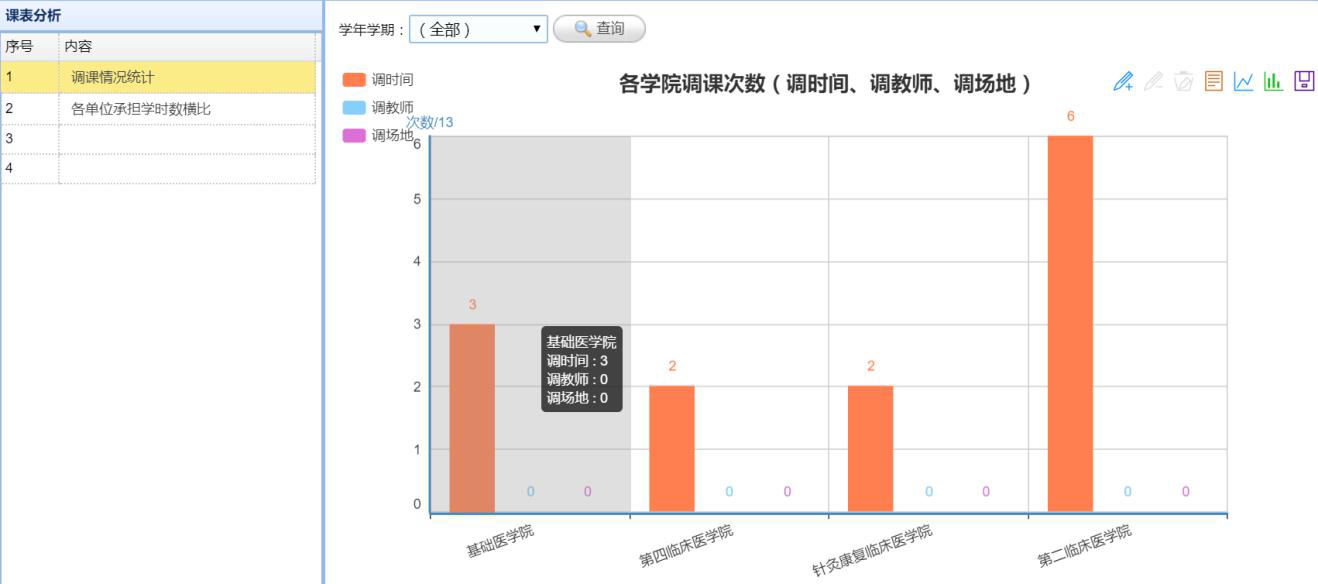Click the 第四临床医学院 orange bar
1318x584 pixels.
[671, 449]
